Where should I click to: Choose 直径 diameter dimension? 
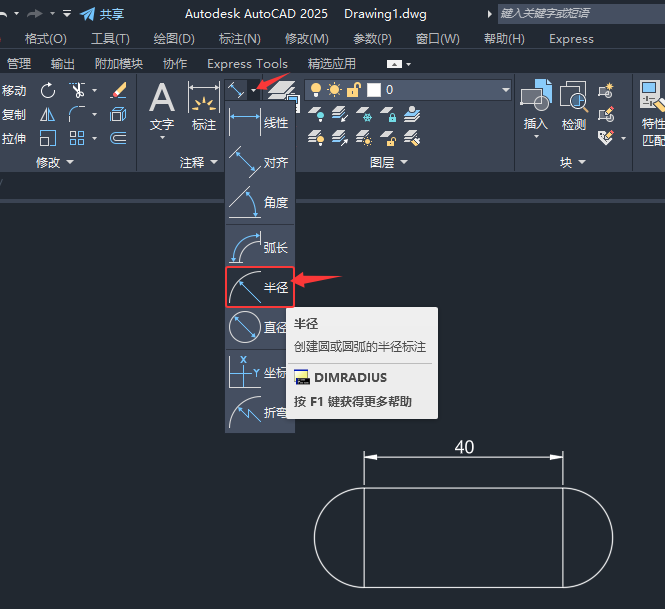tap(257, 327)
